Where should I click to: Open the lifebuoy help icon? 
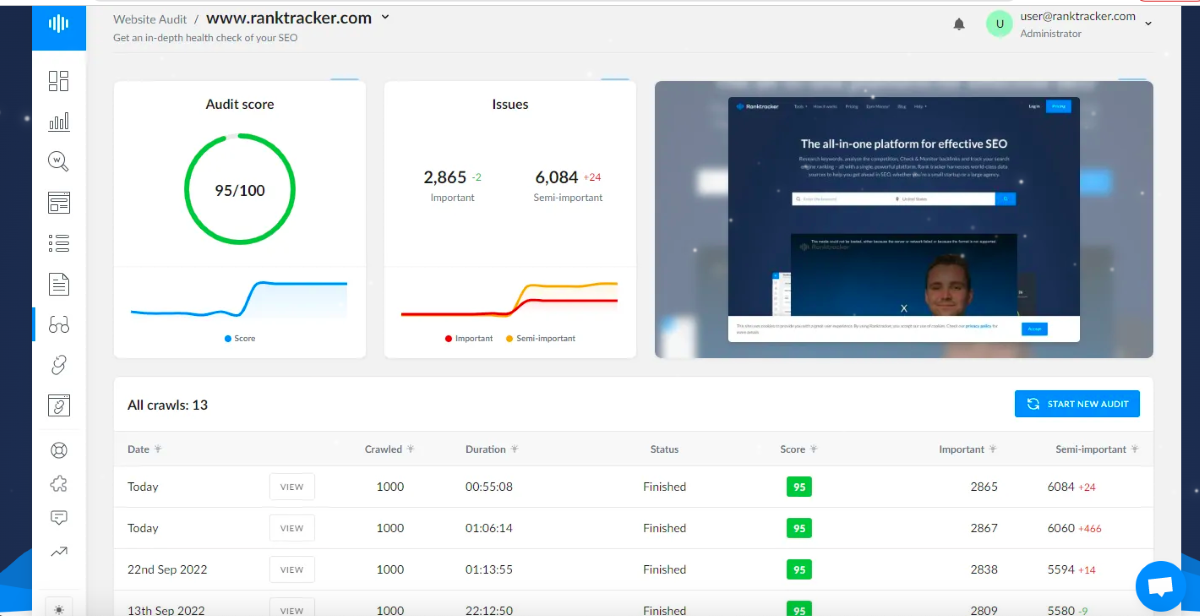[x=59, y=450]
